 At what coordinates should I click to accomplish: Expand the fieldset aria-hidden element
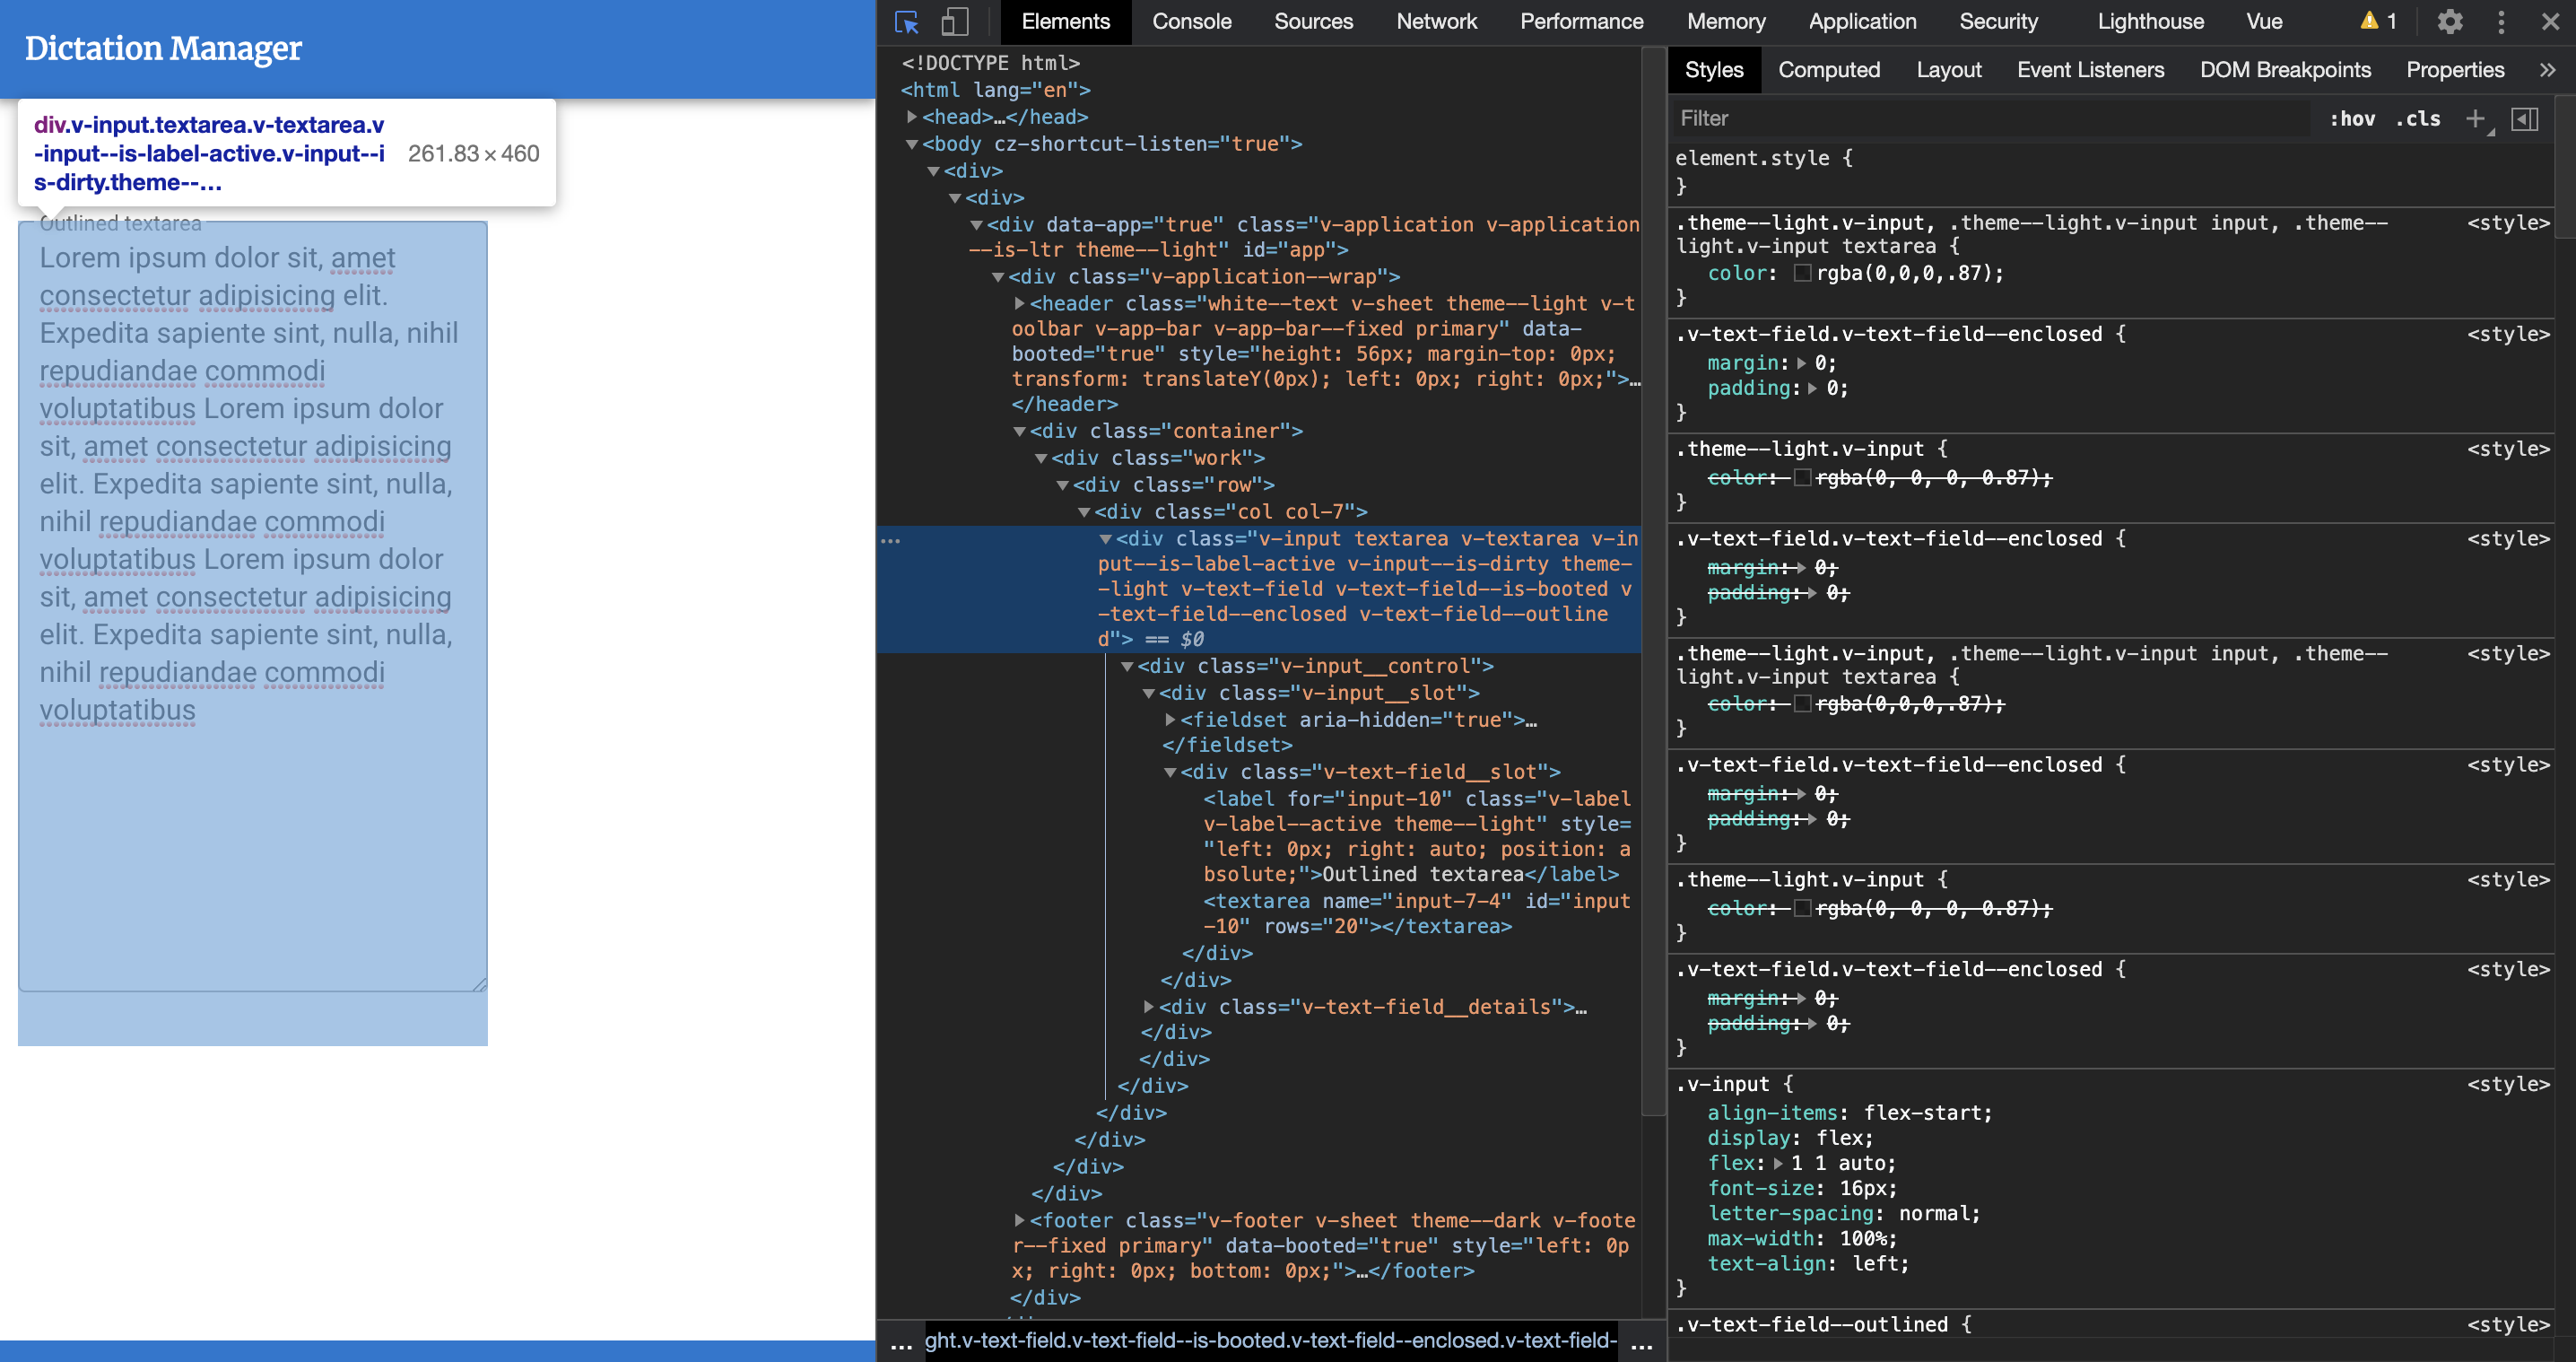(x=1170, y=719)
